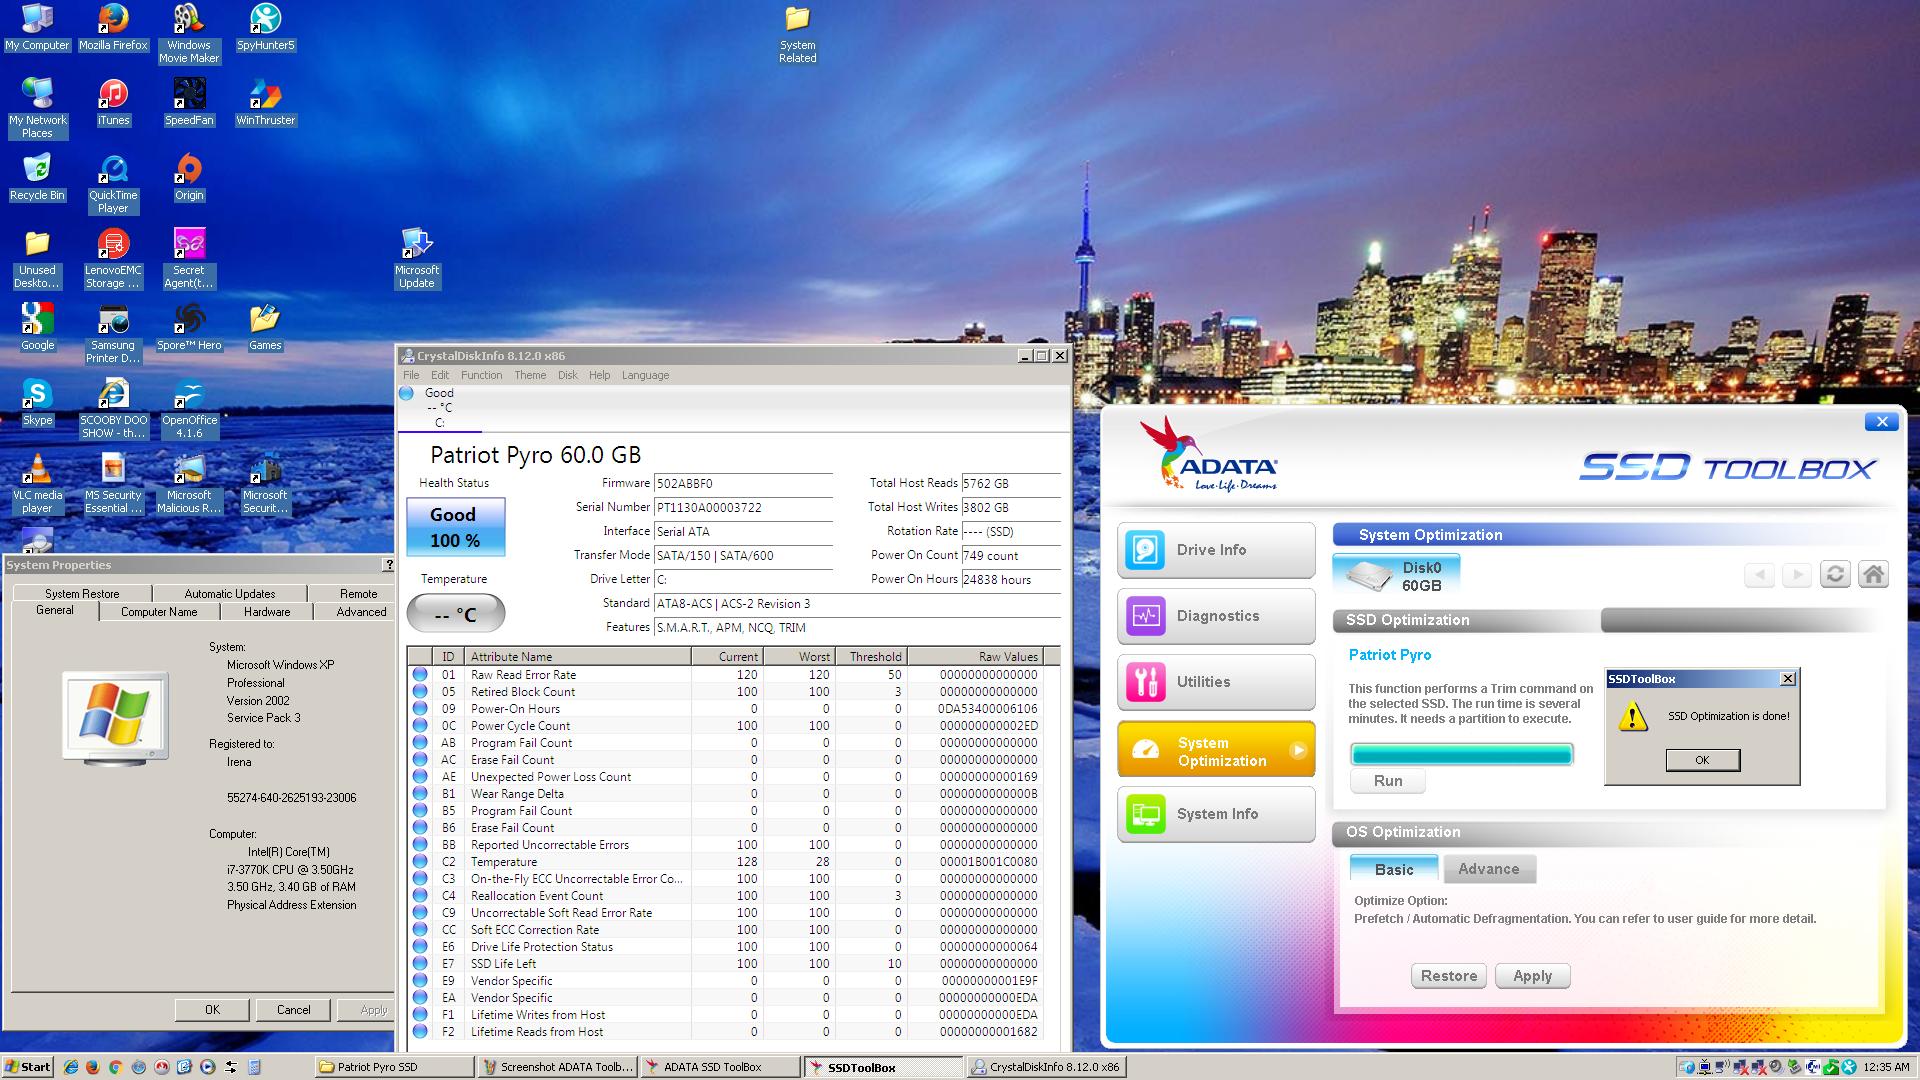The width and height of the screenshot is (1920, 1080).
Task: Click OK in the SSDToolBox dialog
Action: pyautogui.click(x=1702, y=760)
